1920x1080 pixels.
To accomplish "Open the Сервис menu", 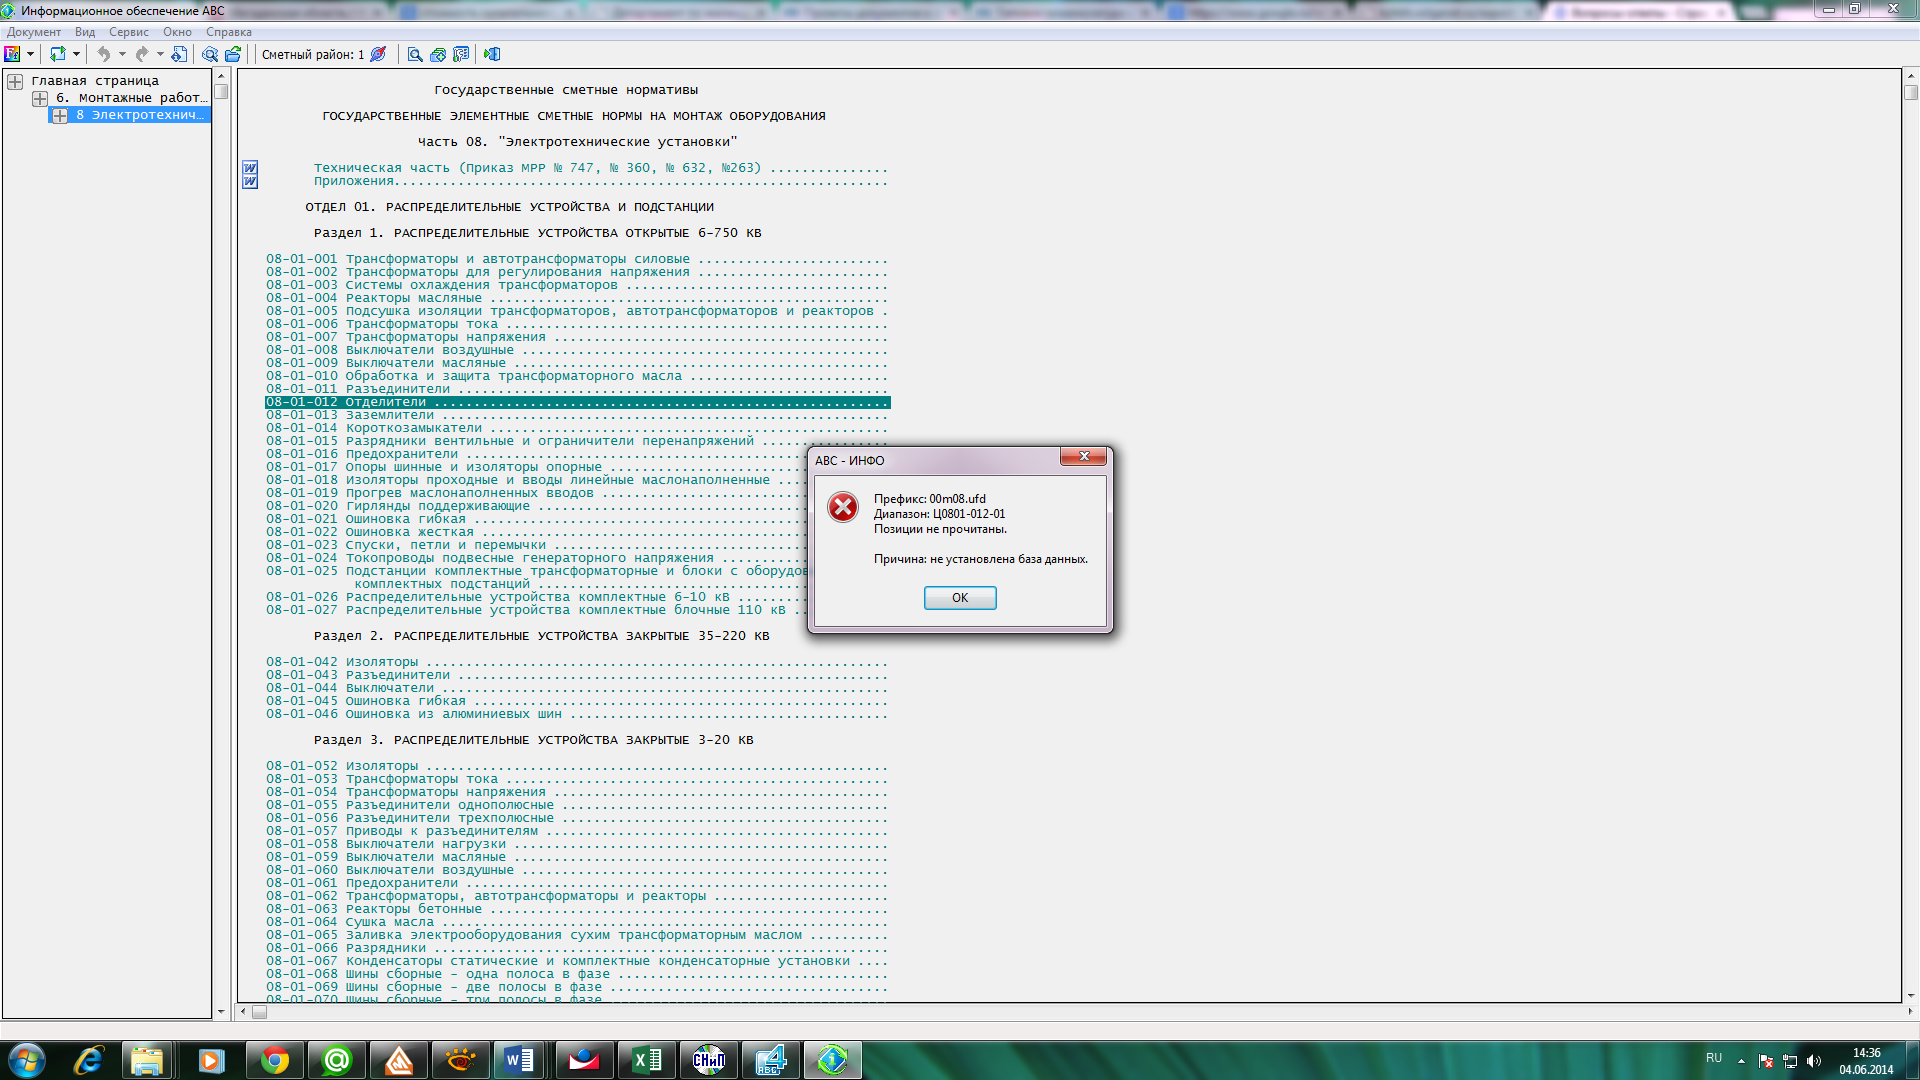I will point(128,32).
